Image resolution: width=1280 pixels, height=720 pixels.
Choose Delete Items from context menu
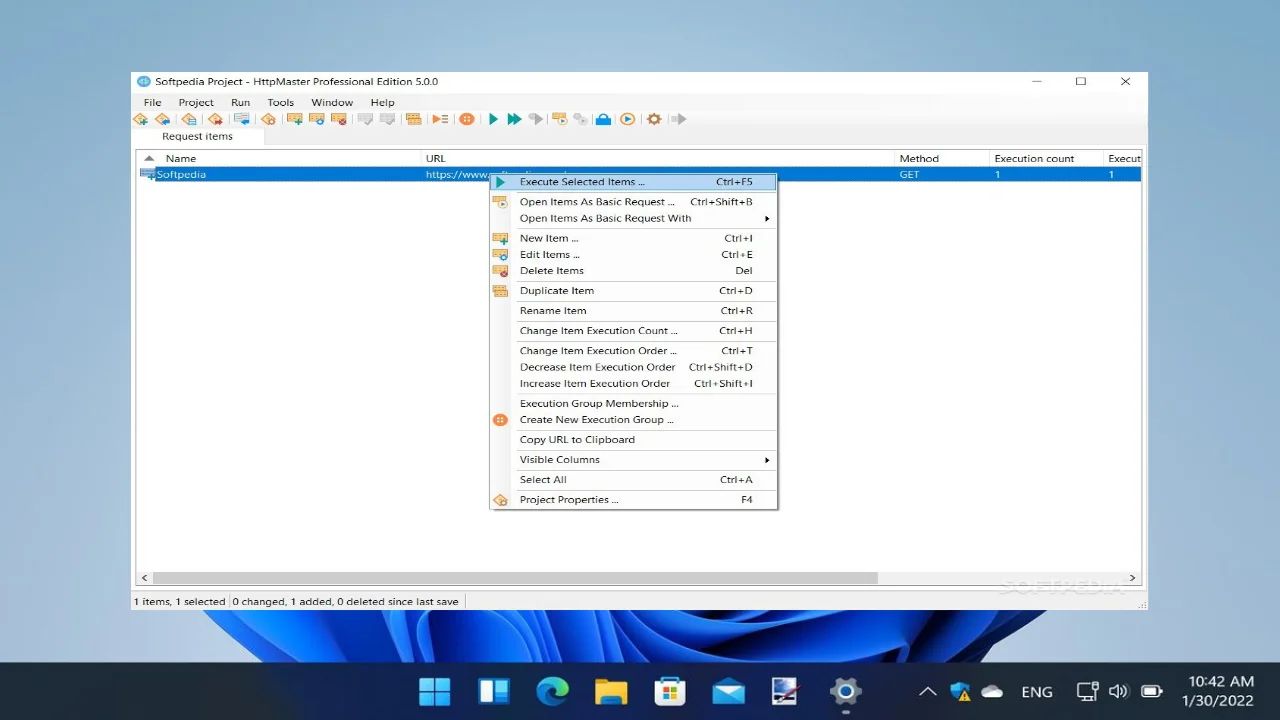[634, 270]
